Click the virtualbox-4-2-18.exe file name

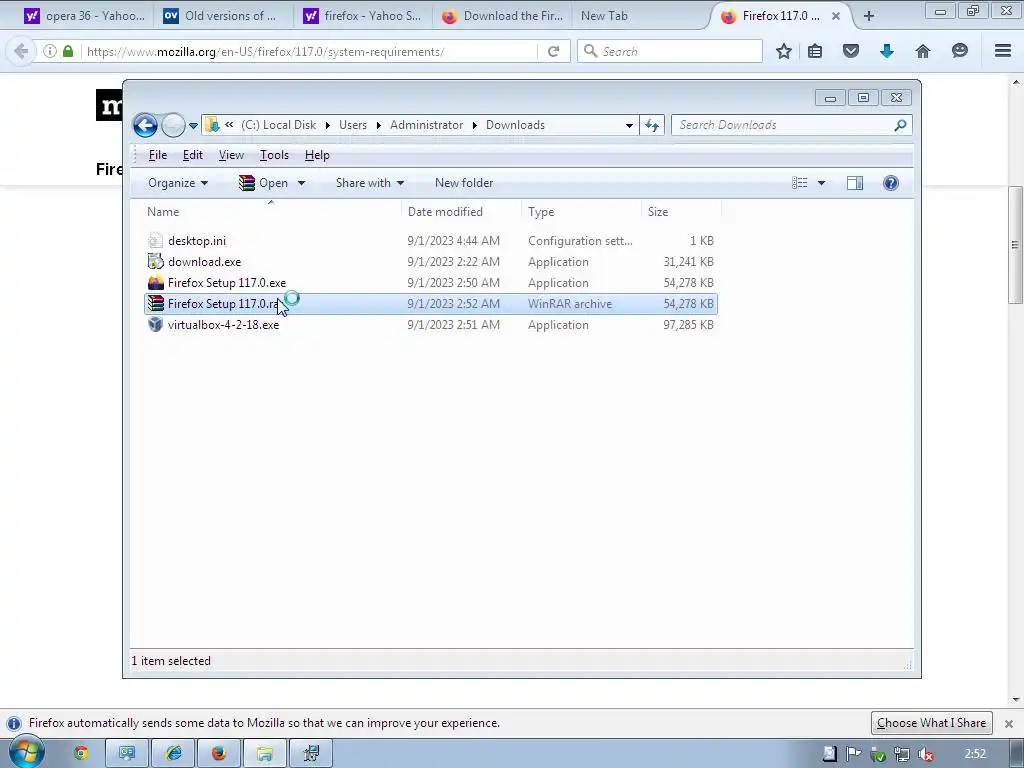pos(223,325)
